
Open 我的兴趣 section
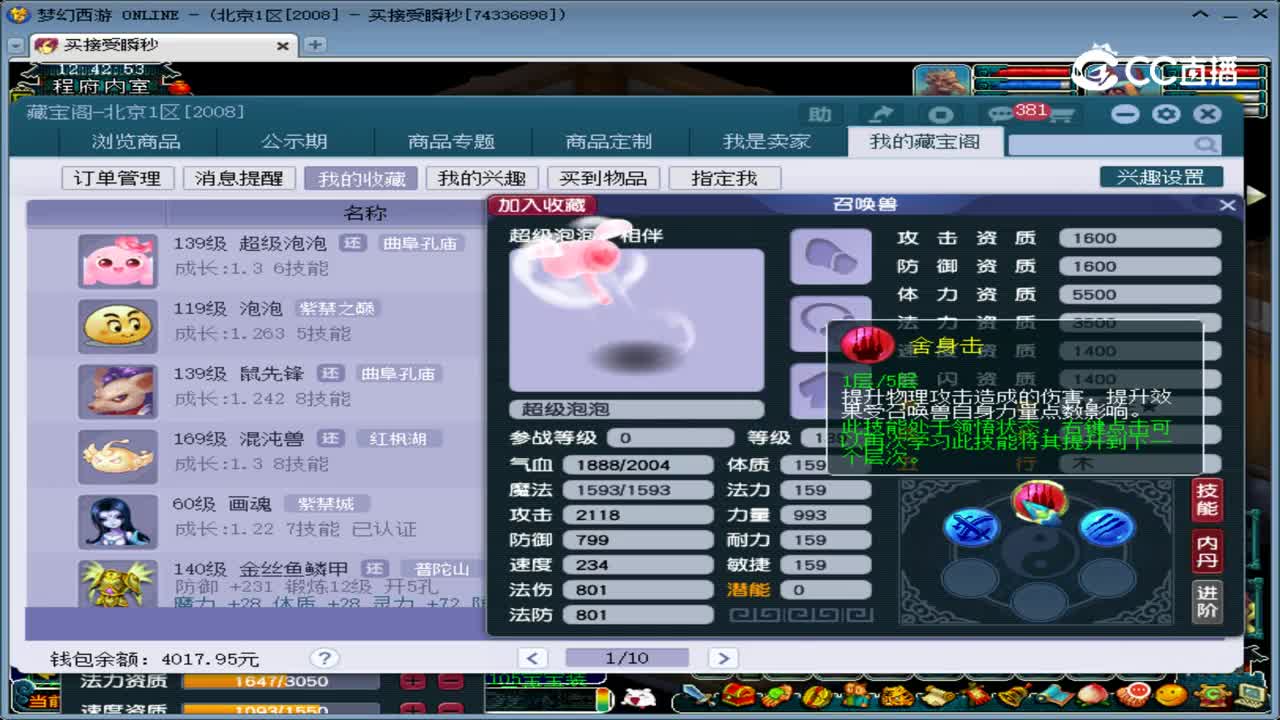pos(482,178)
